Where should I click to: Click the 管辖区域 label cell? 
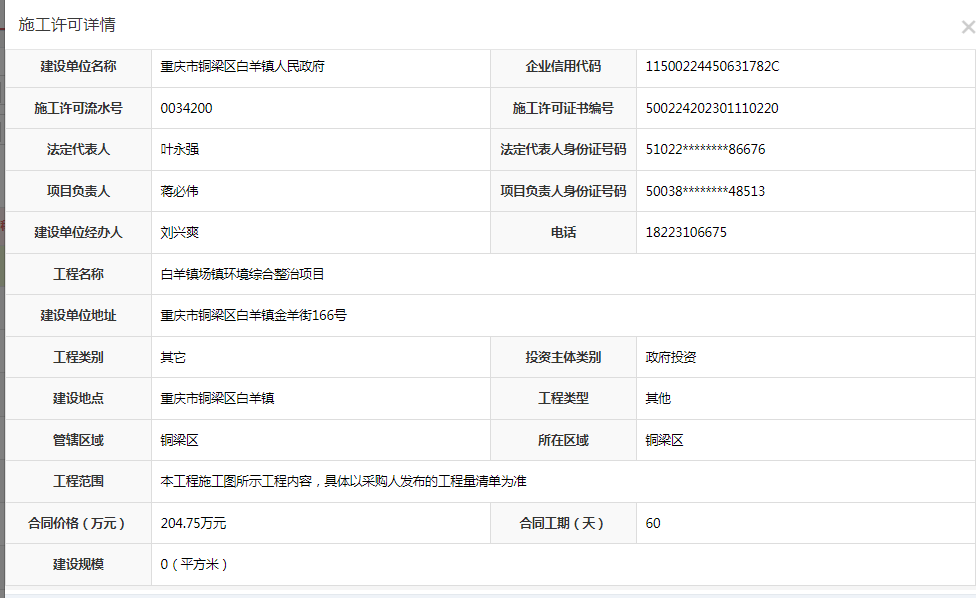point(78,440)
